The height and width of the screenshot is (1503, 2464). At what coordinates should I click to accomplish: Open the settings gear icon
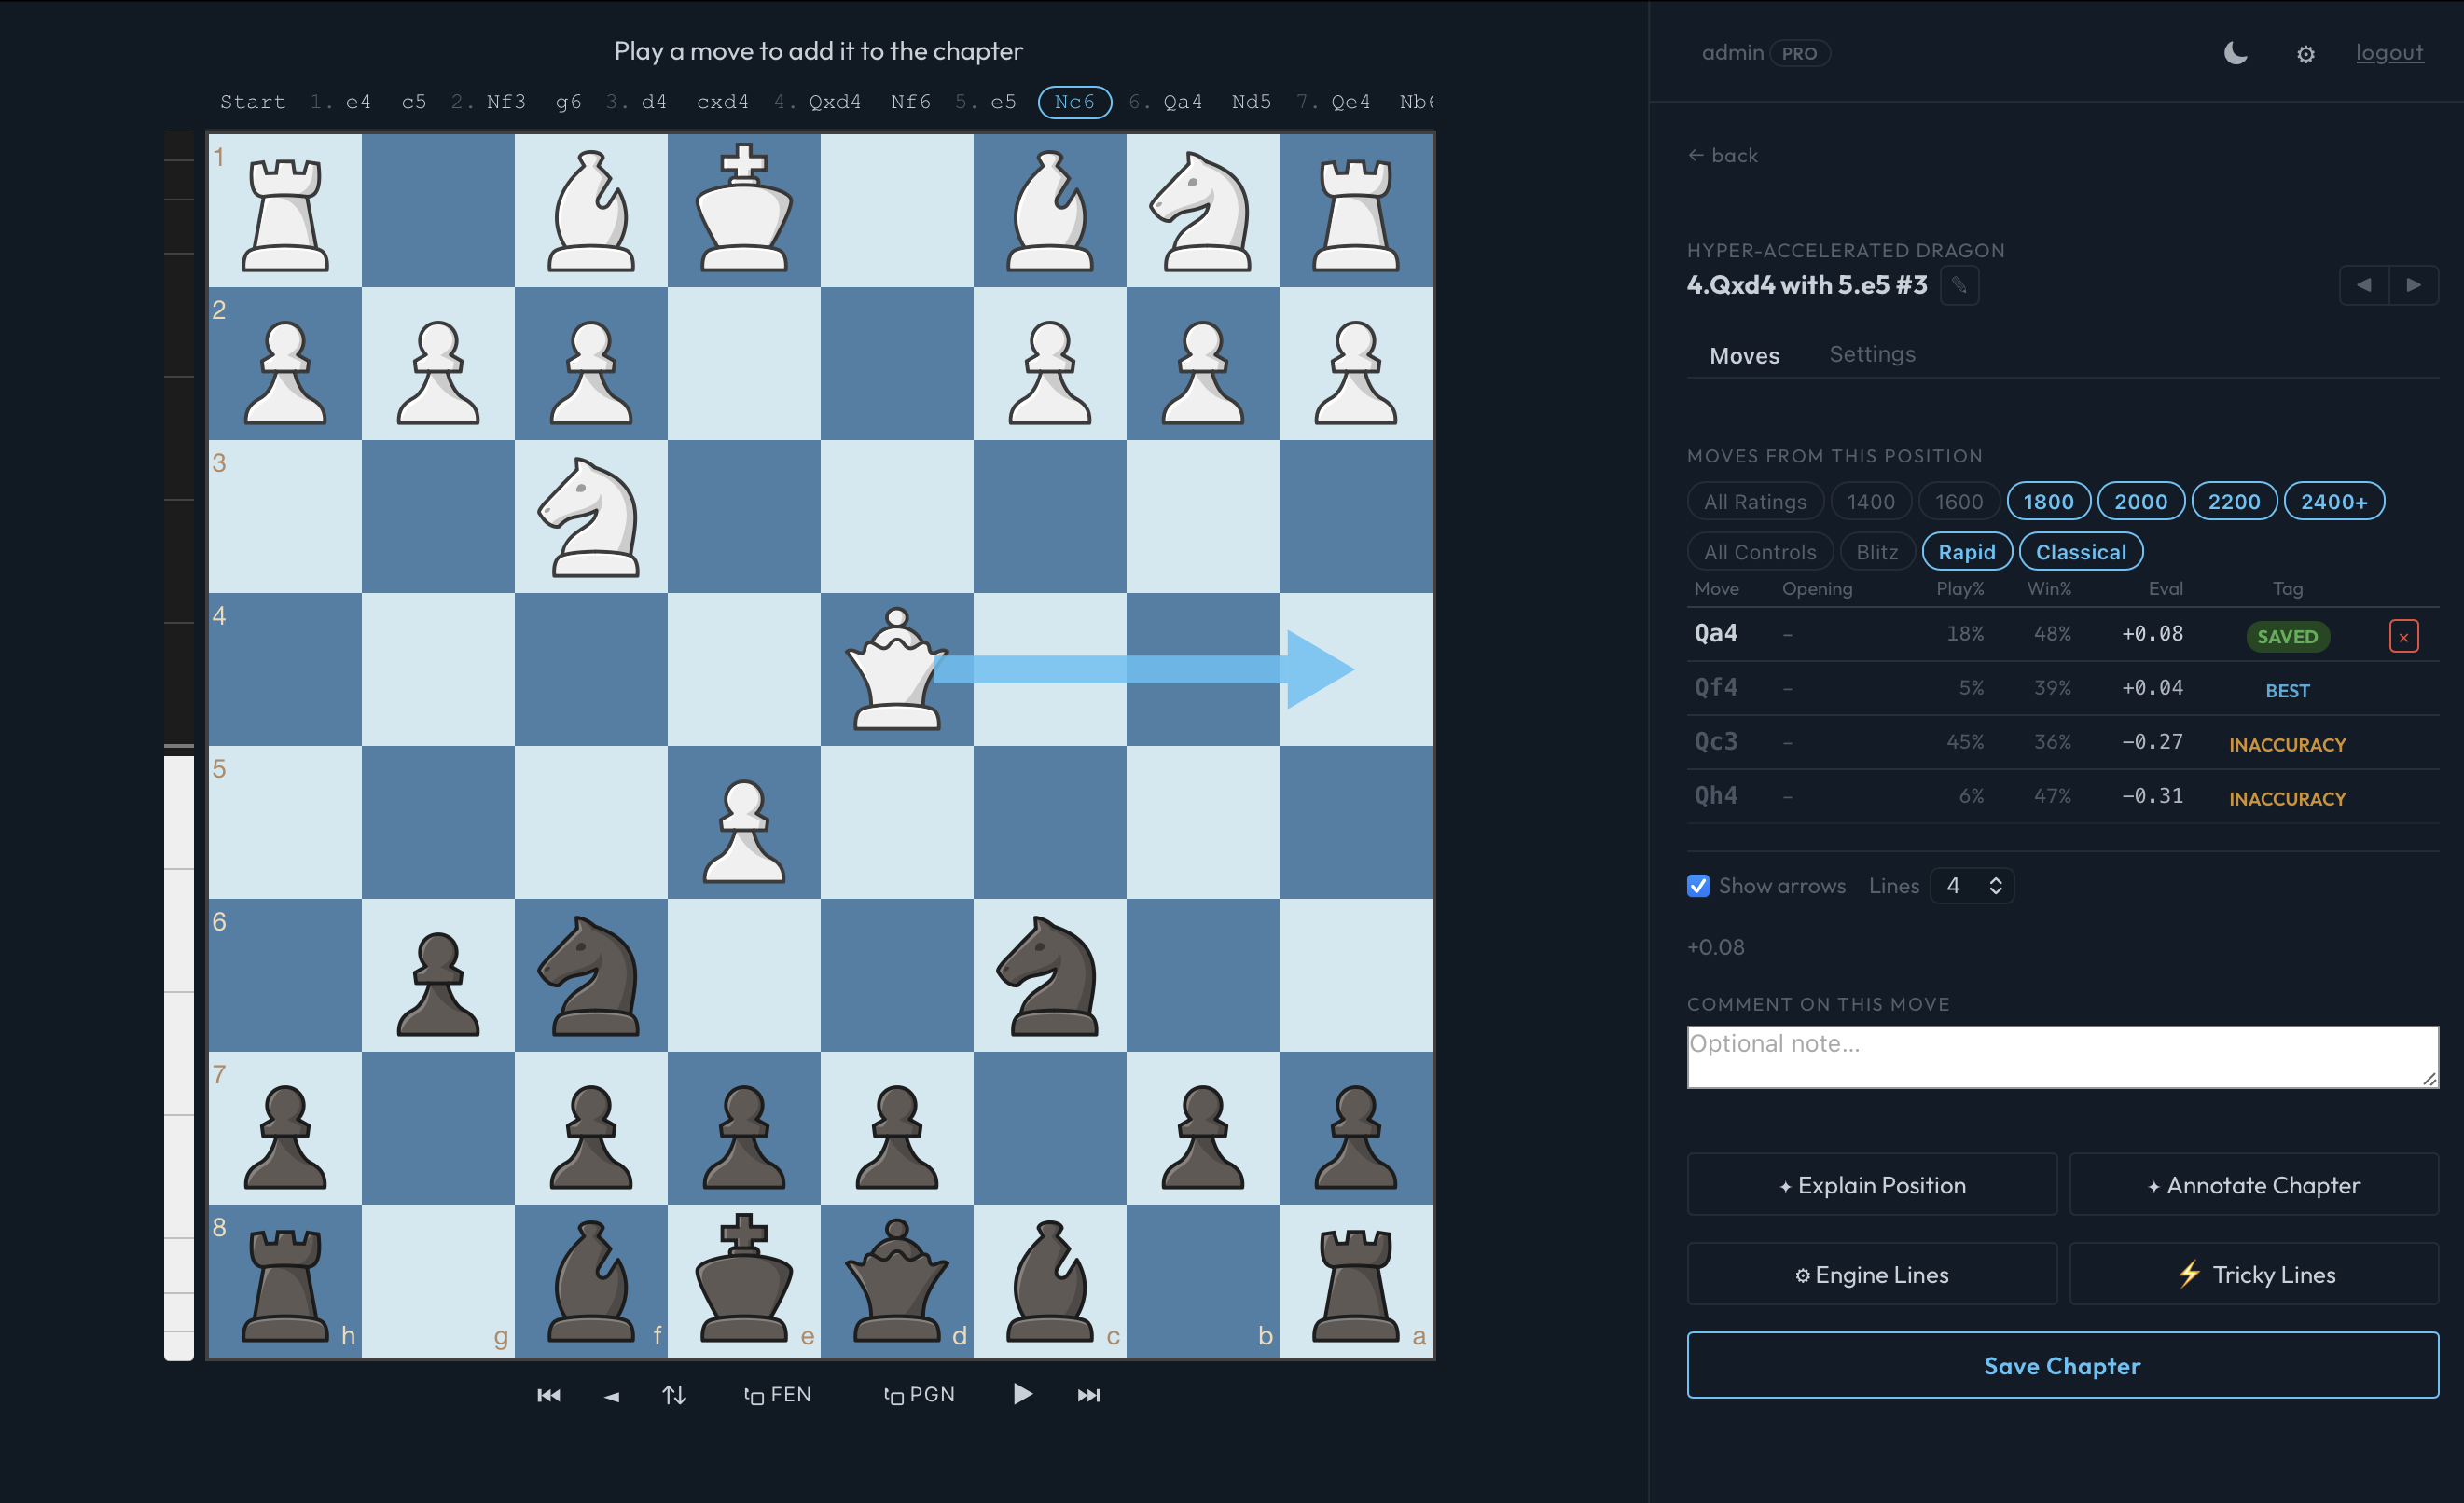click(x=2305, y=54)
